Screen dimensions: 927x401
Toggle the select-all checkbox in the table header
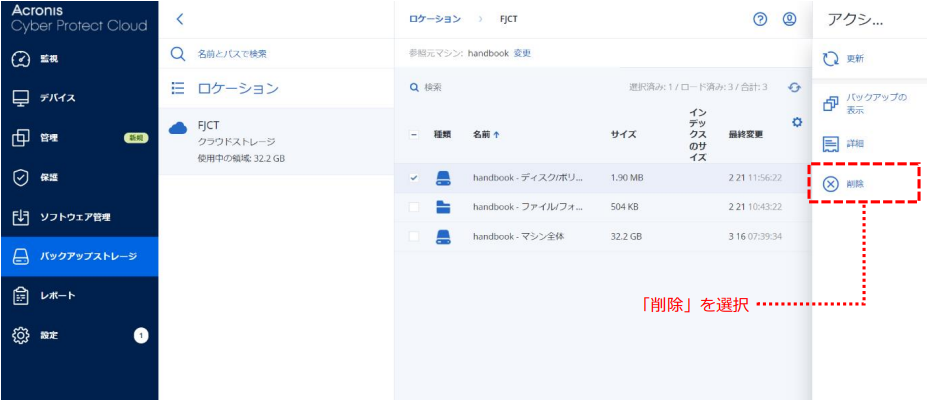414,134
